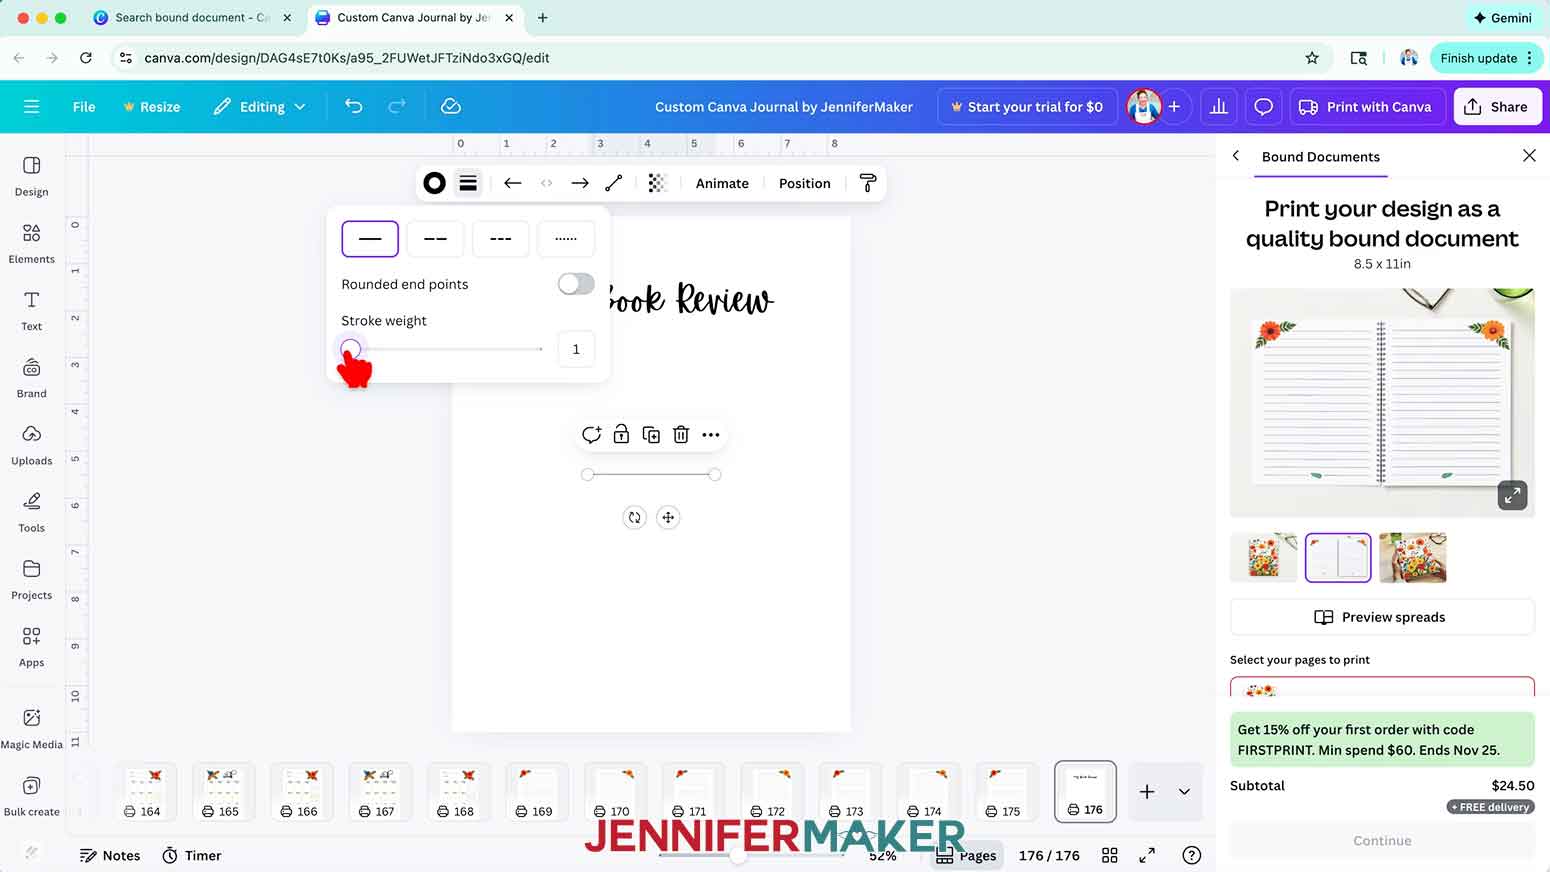The width and height of the screenshot is (1550, 872).
Task: Check the cloud save status icon
Action: pyautogui.click(x=451, y=106)
